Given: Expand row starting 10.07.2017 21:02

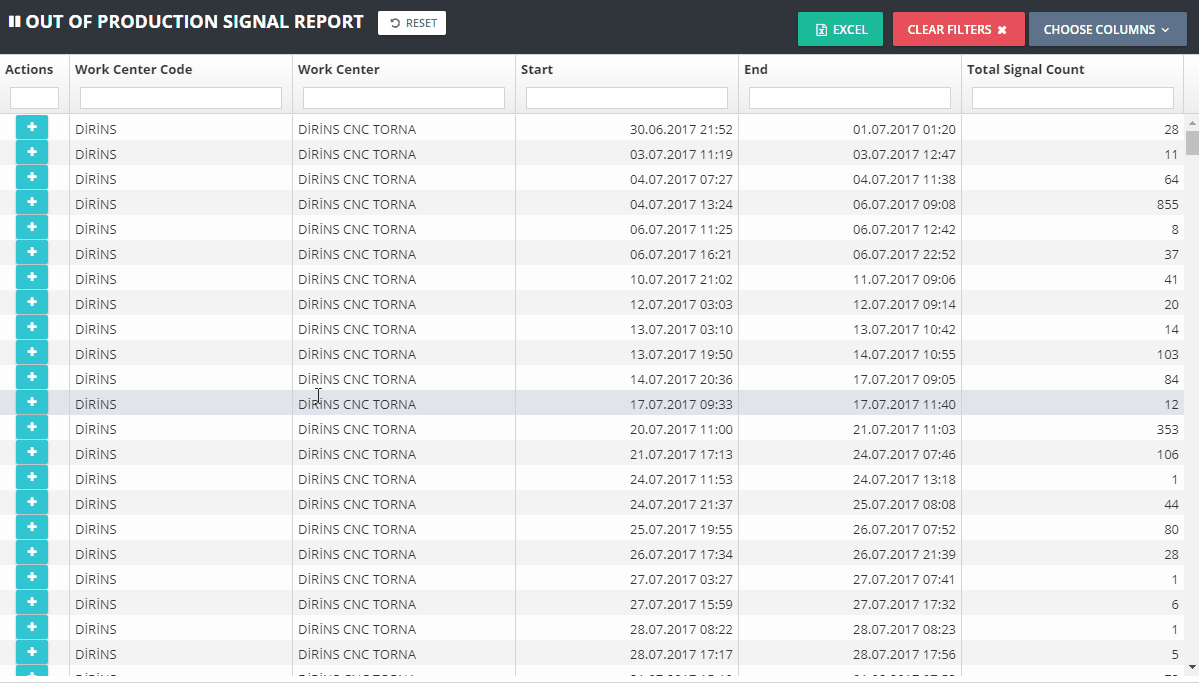Looking at the screenshot, I should click(x=32, y=277).
